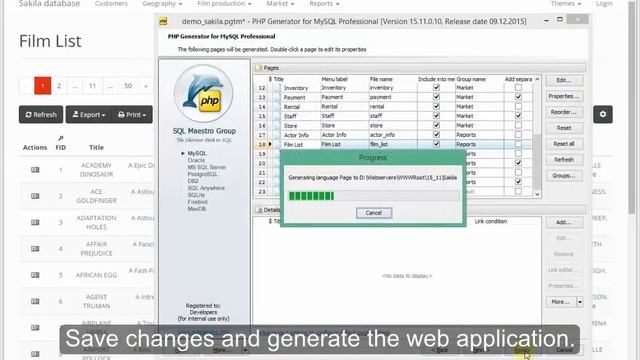Go to page 11 of film list
The width and height of the screenshot is (640, 360).
click(92, 86)
